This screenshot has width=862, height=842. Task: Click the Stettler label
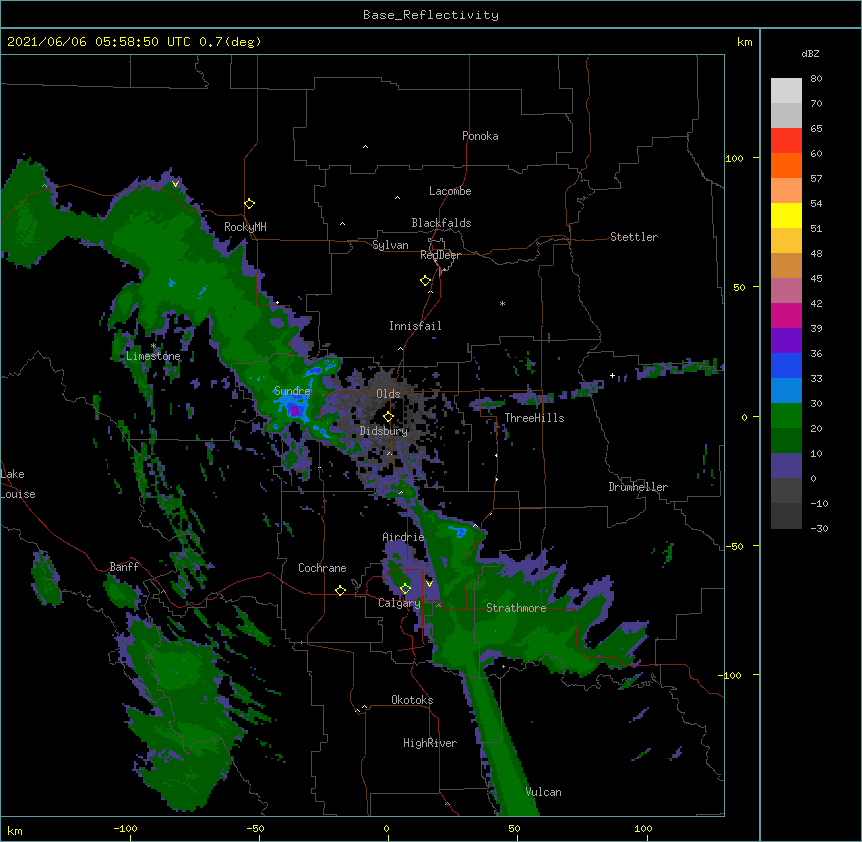pos(633,237)
